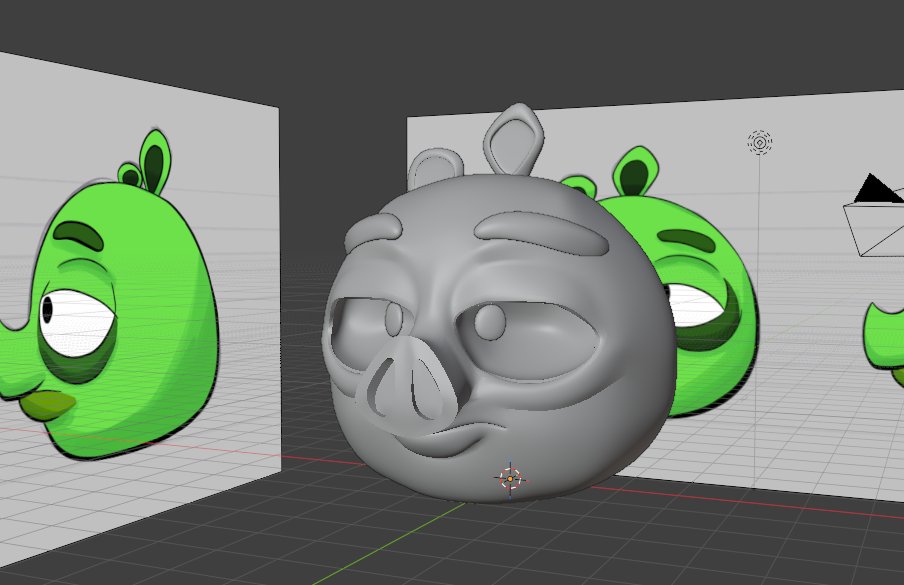Screen dimensions: 904x585
Task: Click the 3D cursor crosshair
Action: point(510,478)
